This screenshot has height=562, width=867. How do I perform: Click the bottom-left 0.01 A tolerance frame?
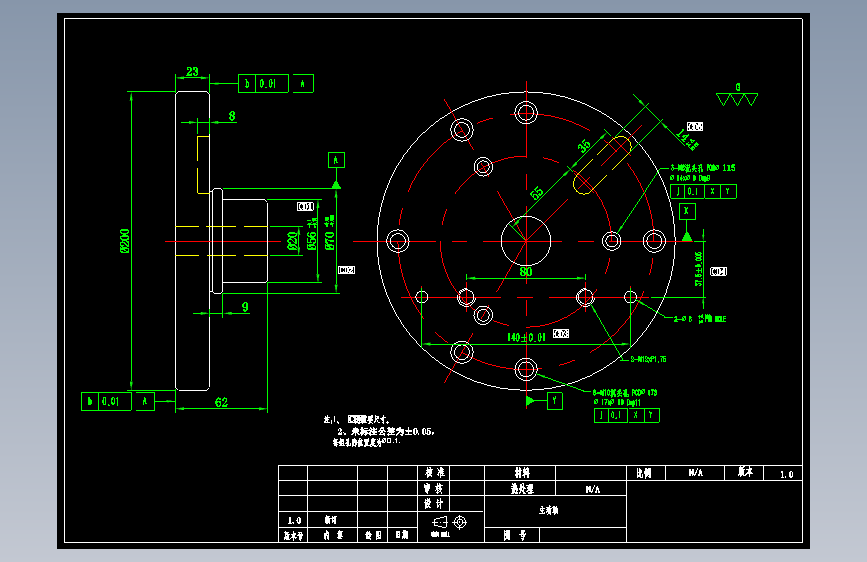click(x=118, y=401)
